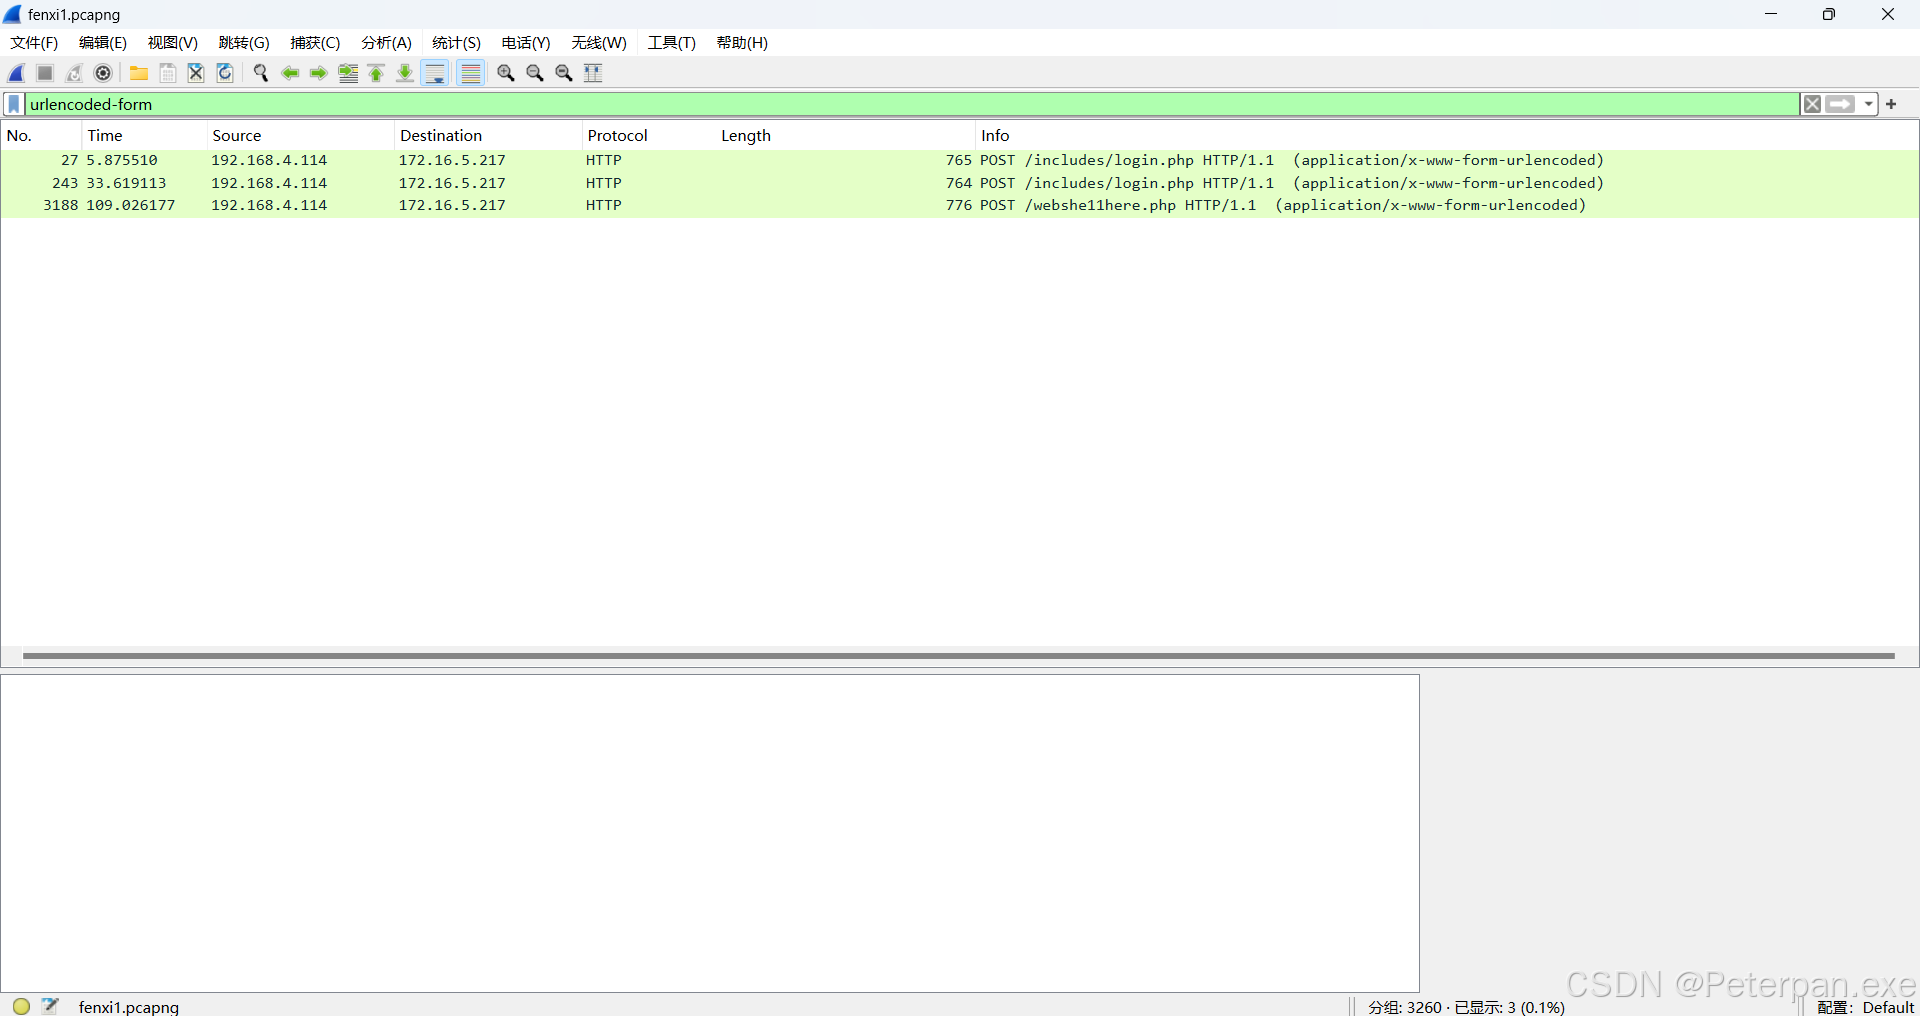
Task: Clear the display filter
Action: (x=1812, y=104)
